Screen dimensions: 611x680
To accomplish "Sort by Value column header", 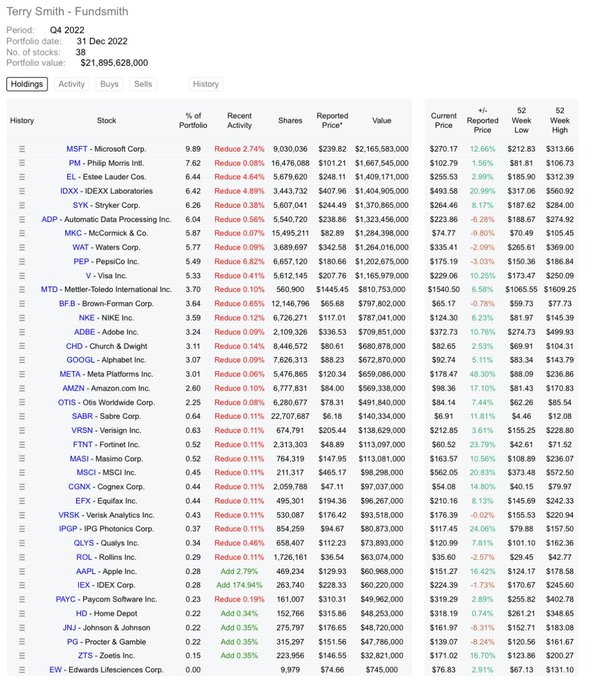I will coord(382,121).
